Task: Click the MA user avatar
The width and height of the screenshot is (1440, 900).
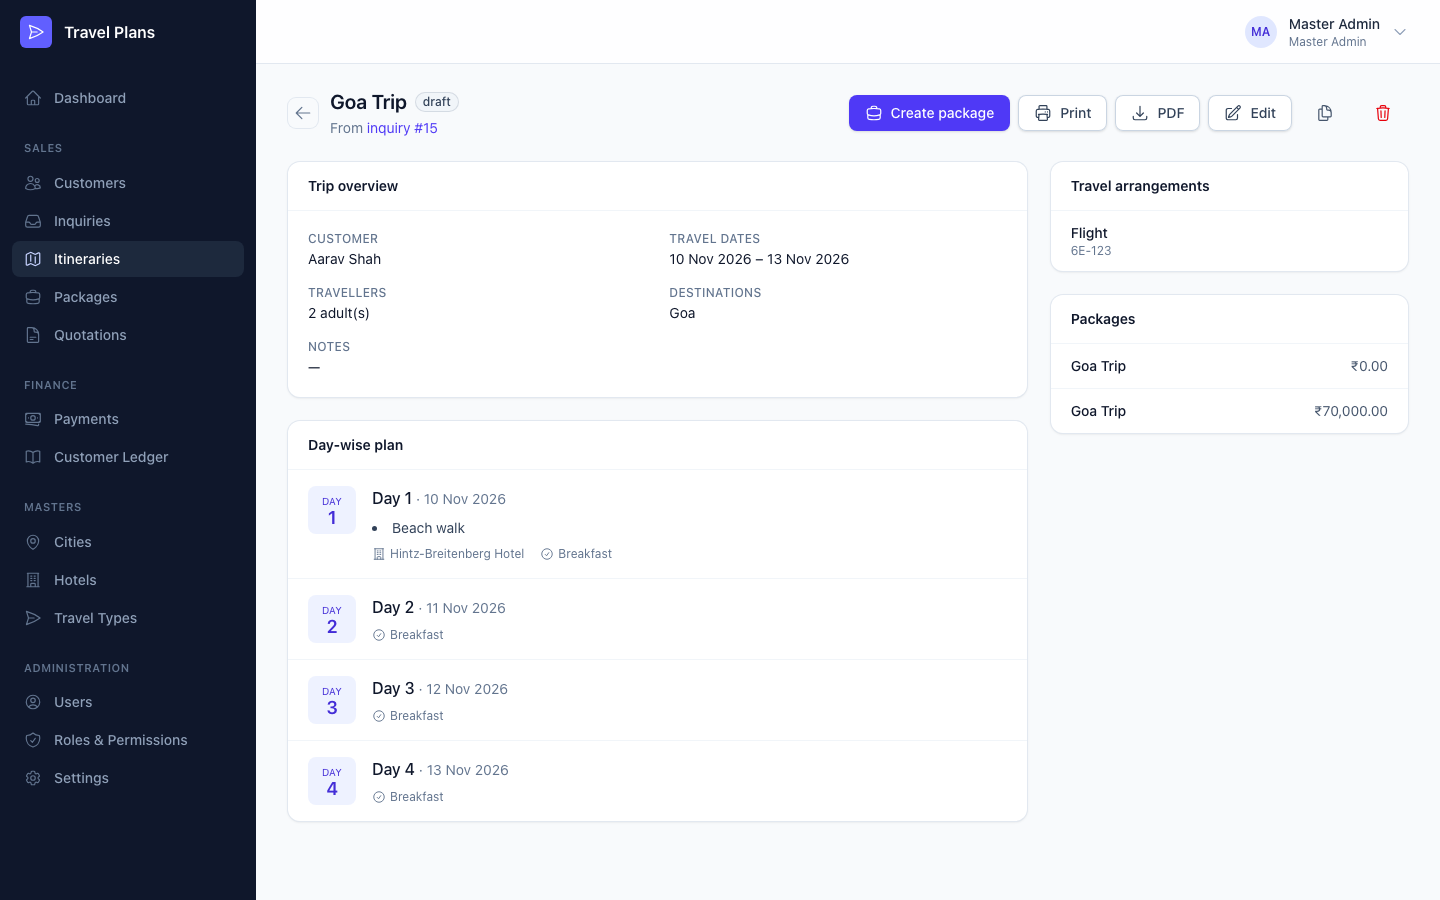Action: [x=1261, y=32]
